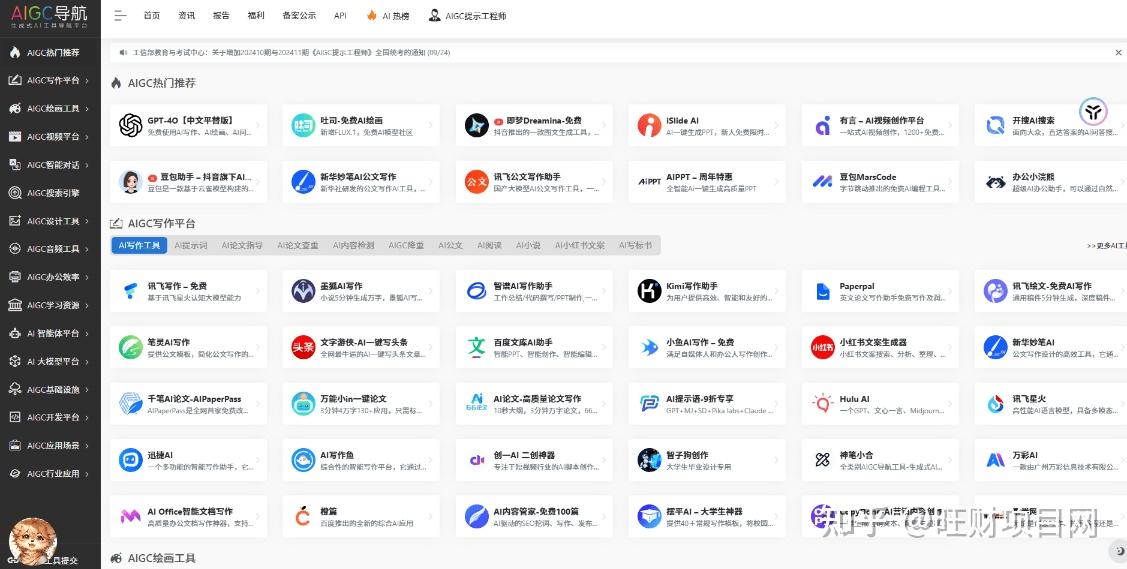Click the 小鱼AI写作 blue fish icon
This screenshot has width=1127, height=569.
pos(649,347)
